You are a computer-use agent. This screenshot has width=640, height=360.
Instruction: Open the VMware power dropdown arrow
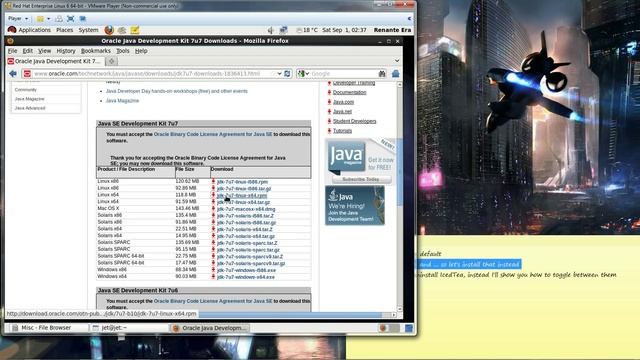click(49, 19)
